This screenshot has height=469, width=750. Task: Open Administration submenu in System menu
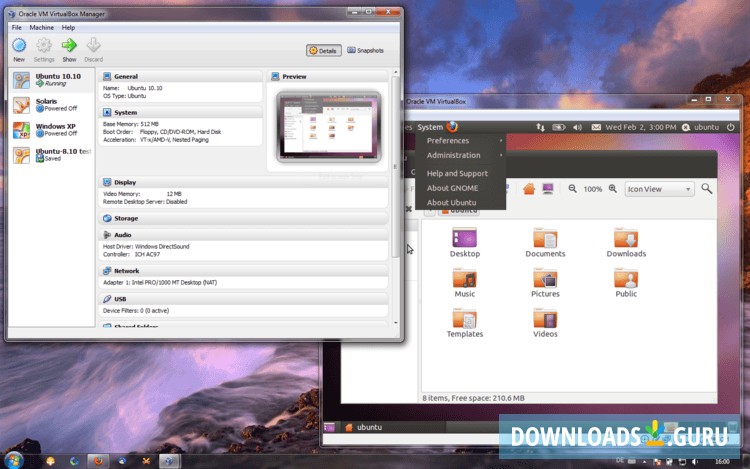tap(461, 155)
